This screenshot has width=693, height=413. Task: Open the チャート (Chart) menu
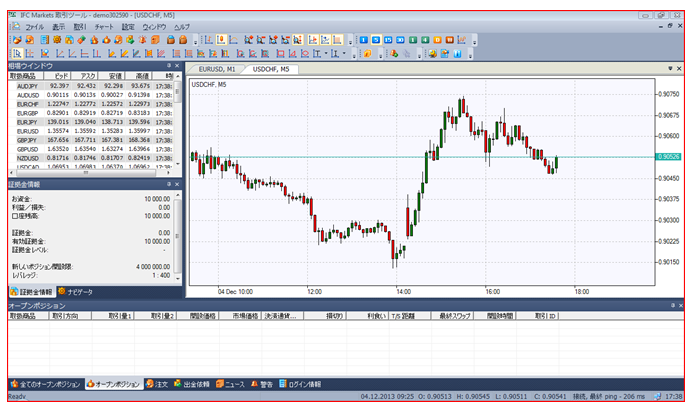[103, 26]
